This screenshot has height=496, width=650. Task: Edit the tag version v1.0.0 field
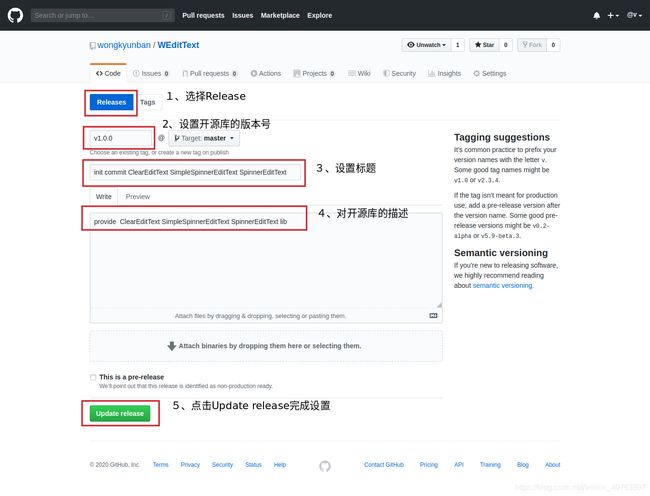pos(121,138)
